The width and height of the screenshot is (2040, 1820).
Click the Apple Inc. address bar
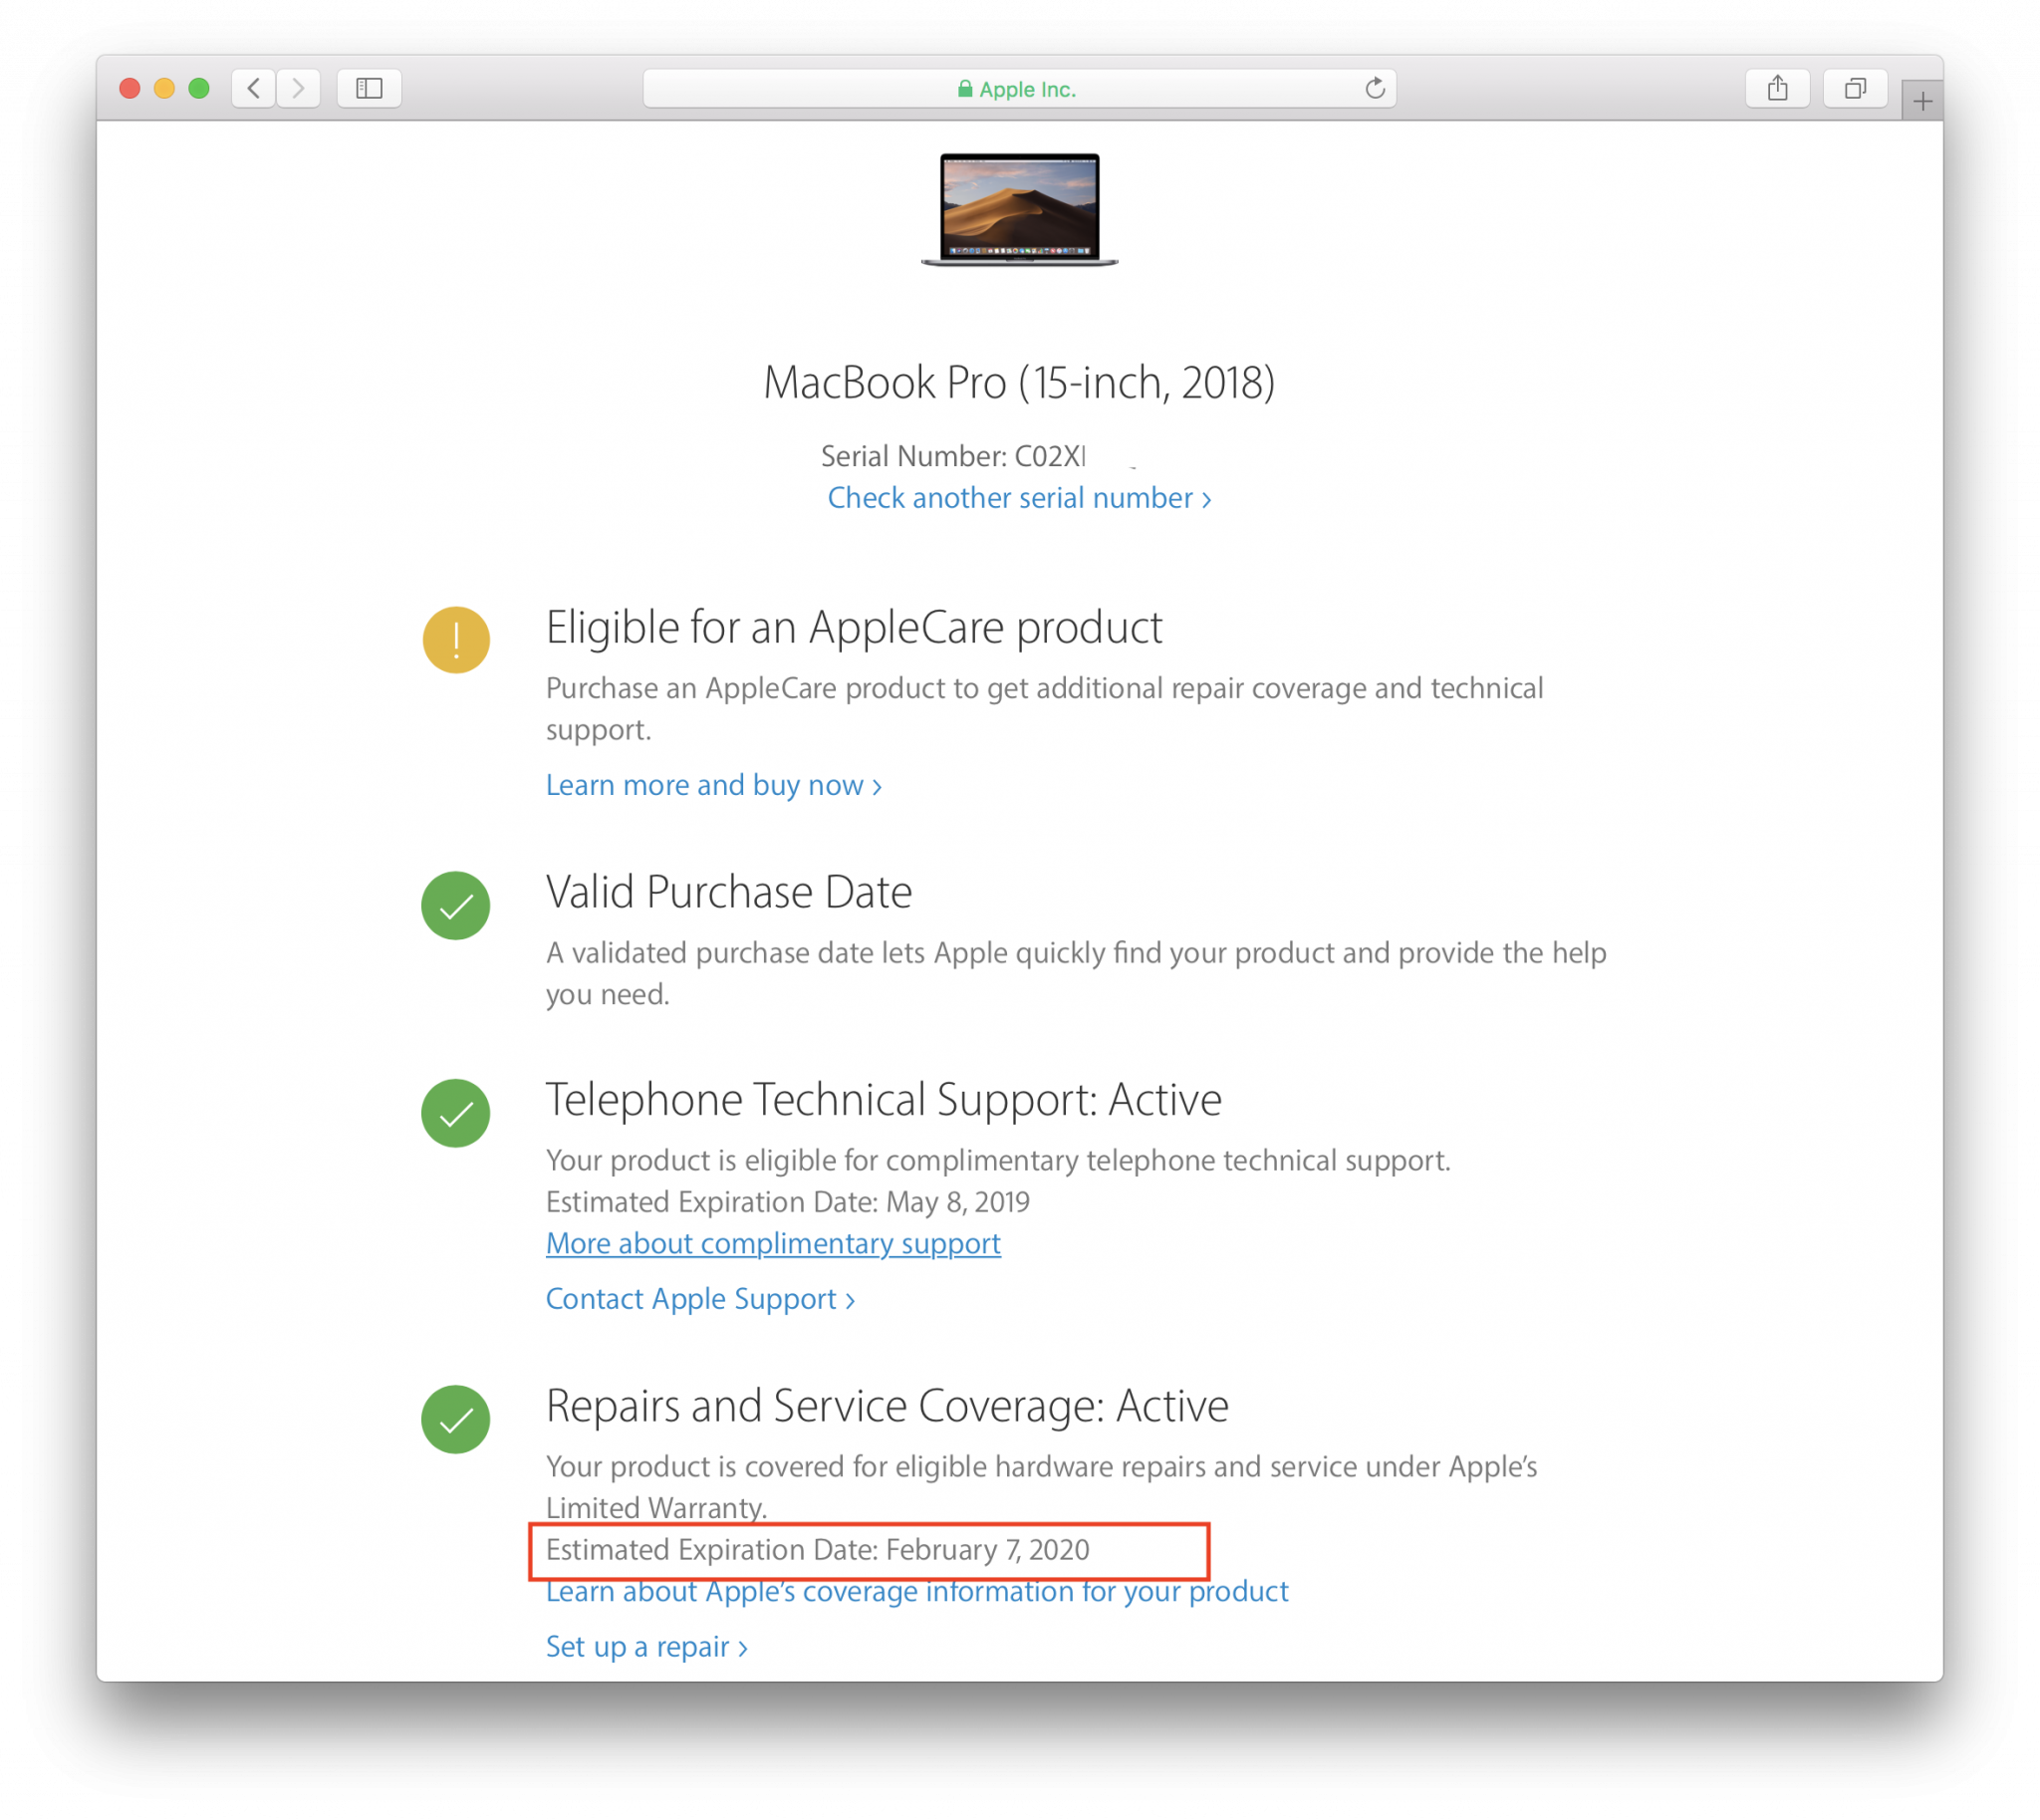click(1018, 89)
